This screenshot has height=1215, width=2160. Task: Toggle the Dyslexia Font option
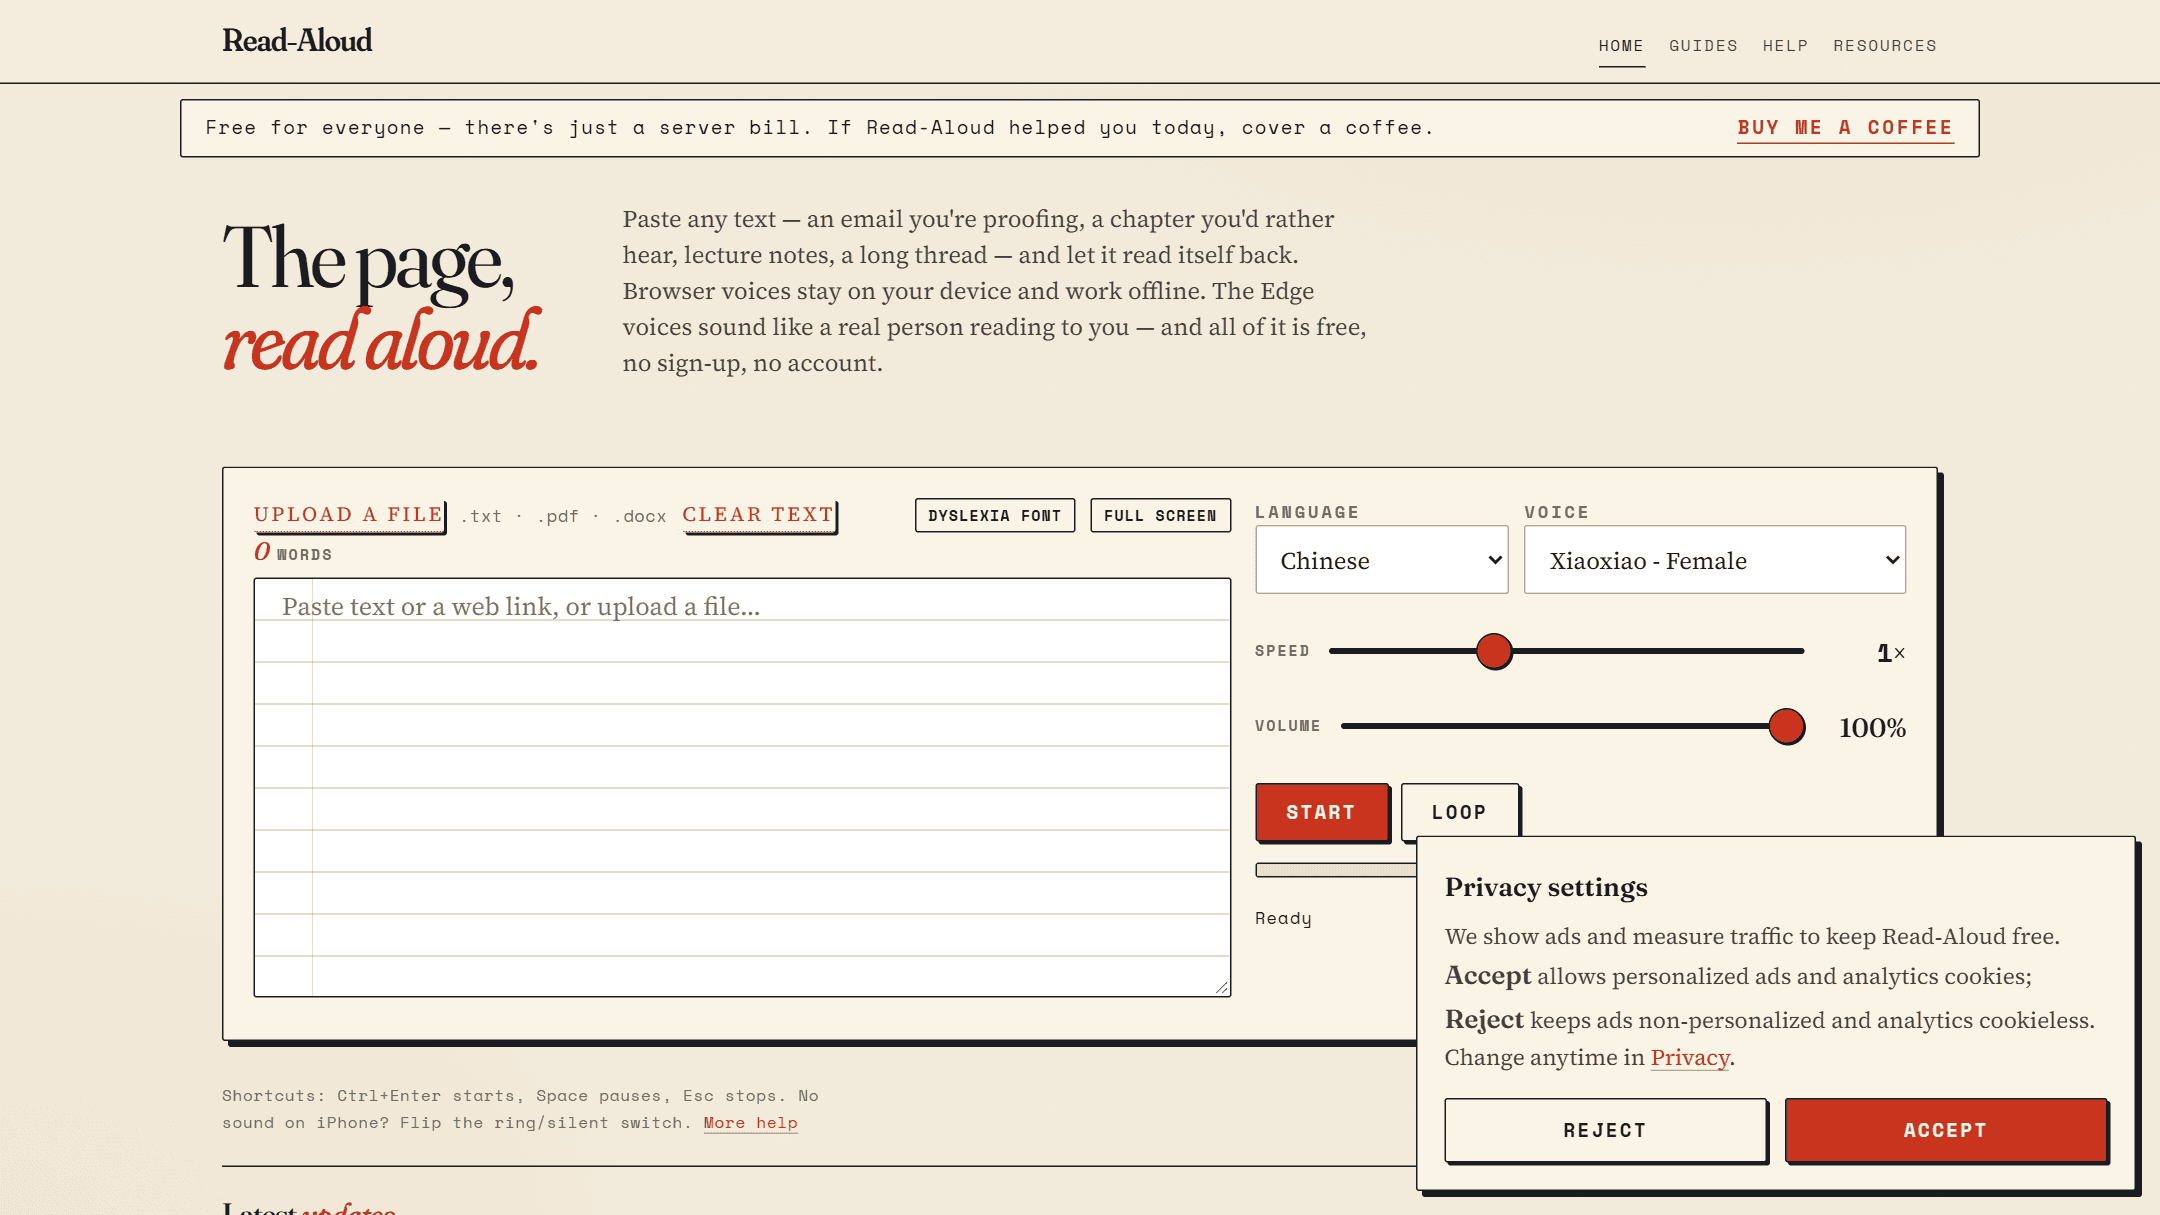[994, 516]
